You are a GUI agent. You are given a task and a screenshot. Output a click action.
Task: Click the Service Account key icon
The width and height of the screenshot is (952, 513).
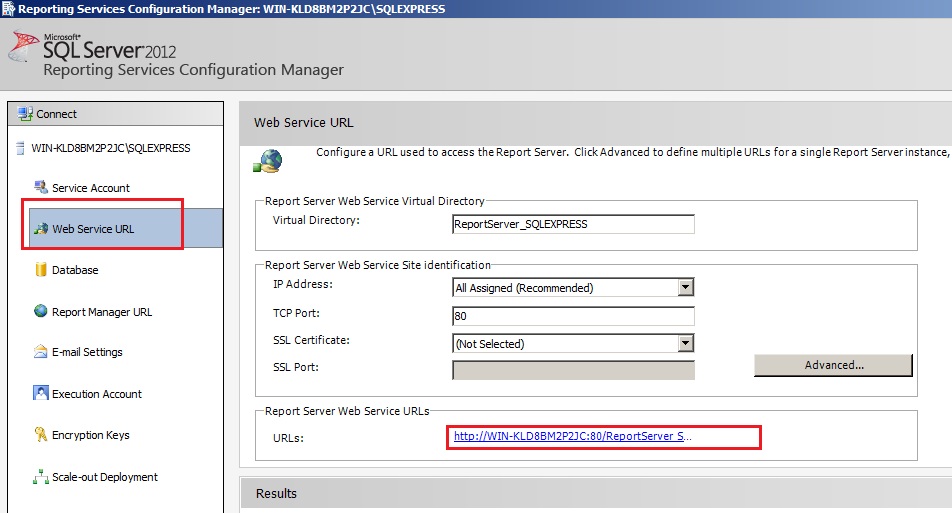coord(41,187)
